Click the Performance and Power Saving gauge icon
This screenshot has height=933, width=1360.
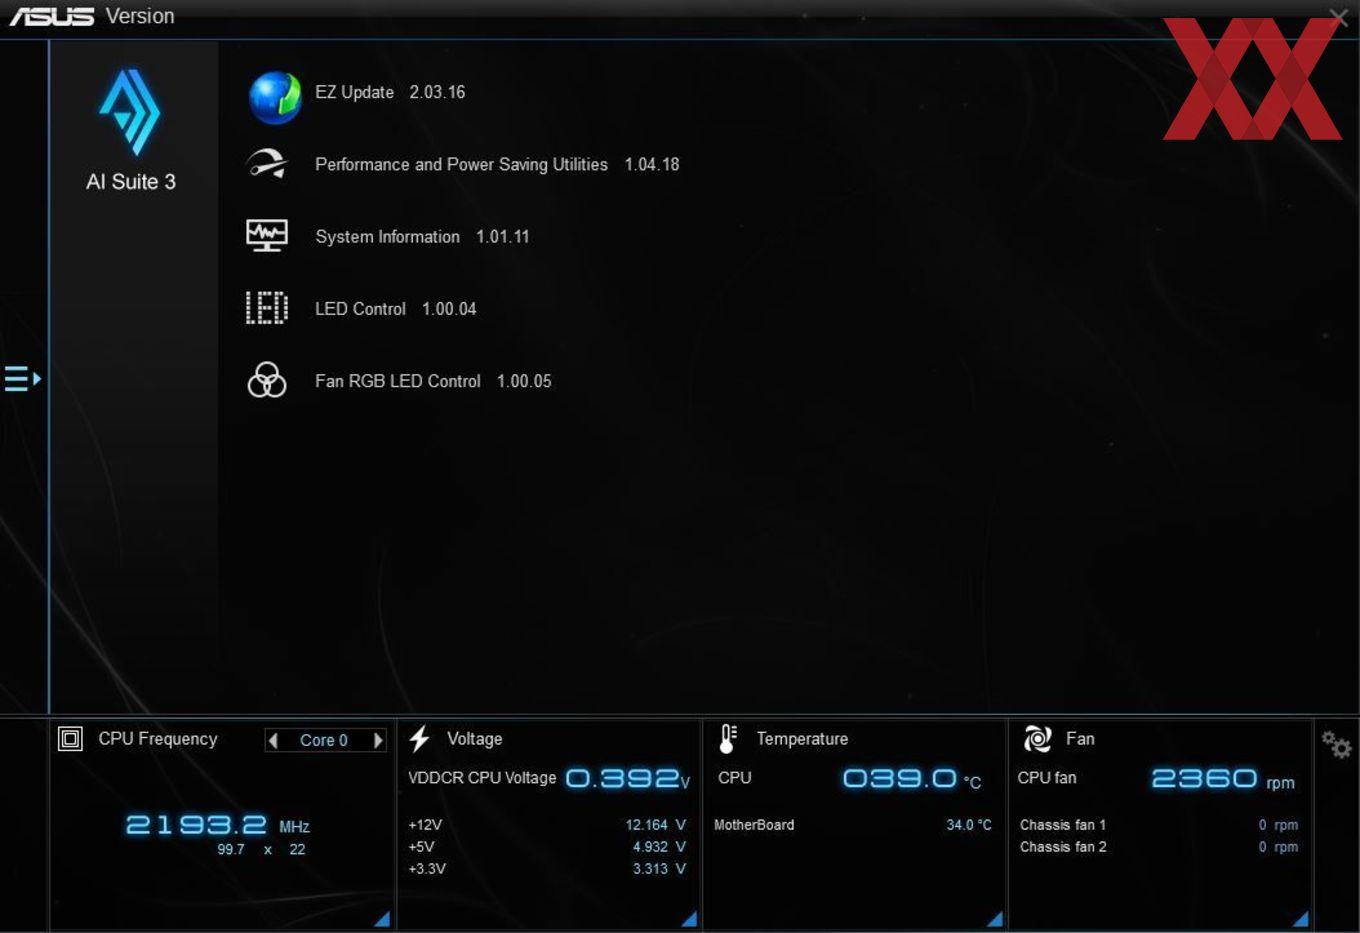pos(267,163)
